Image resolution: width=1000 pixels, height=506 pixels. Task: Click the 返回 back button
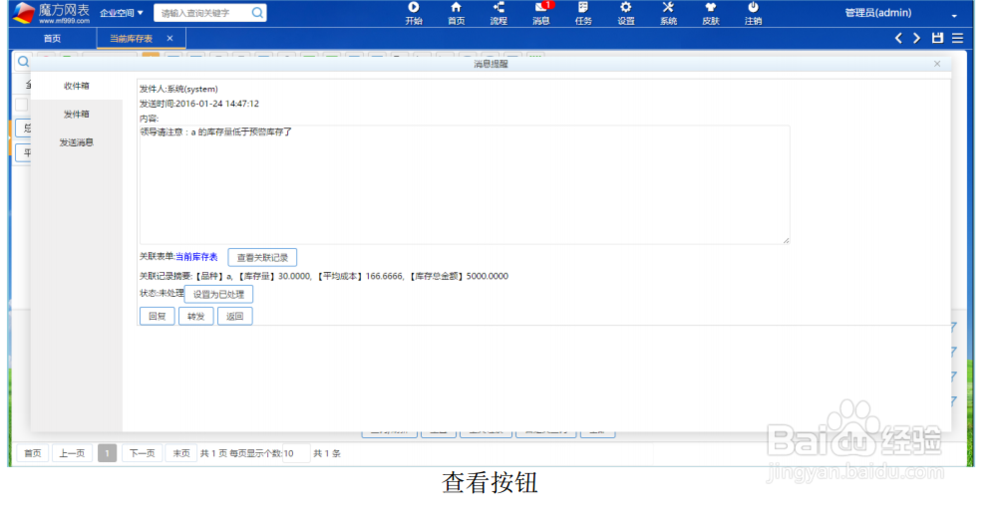pyautogui.click(x=235, y=316)
